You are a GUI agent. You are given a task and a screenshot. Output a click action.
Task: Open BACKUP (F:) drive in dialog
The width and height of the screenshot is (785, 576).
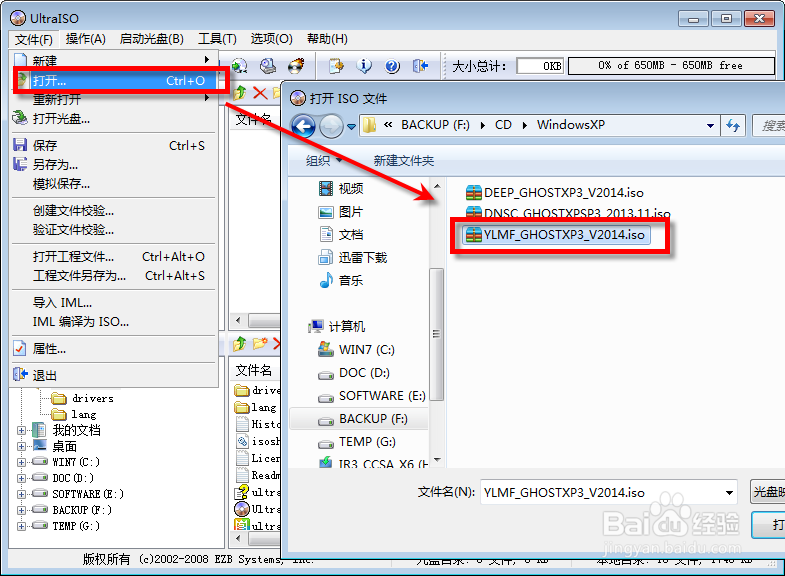[358, 418]
